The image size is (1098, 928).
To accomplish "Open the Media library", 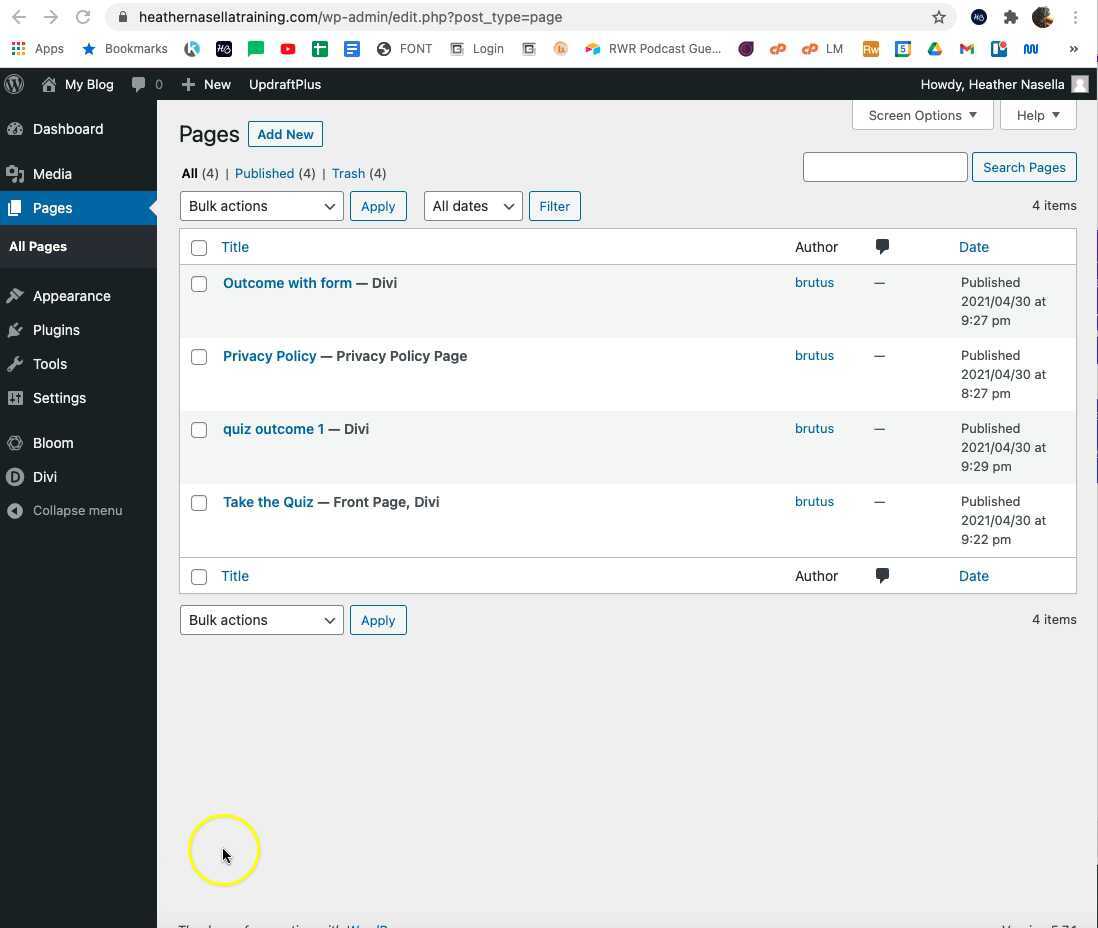I will click(52, 173).
